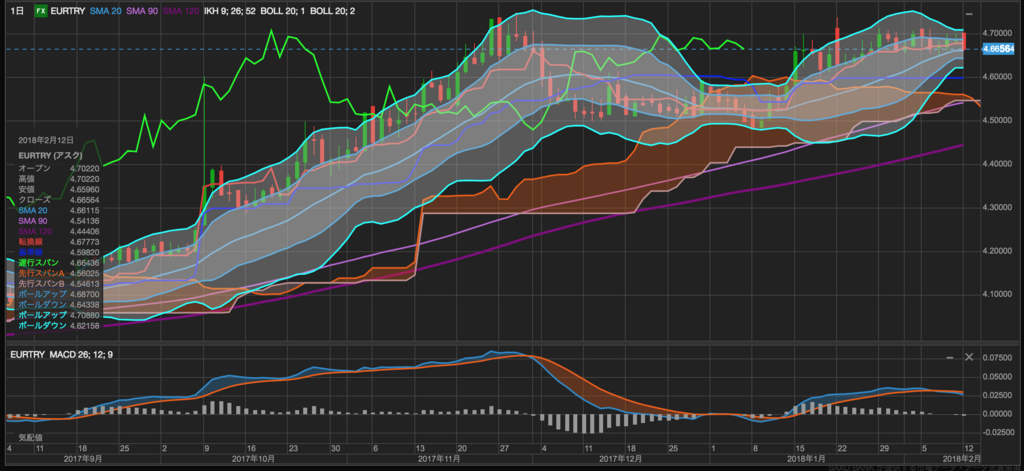
Task: Select the 安値 4.65960 legend row
Action: point(59,189)
